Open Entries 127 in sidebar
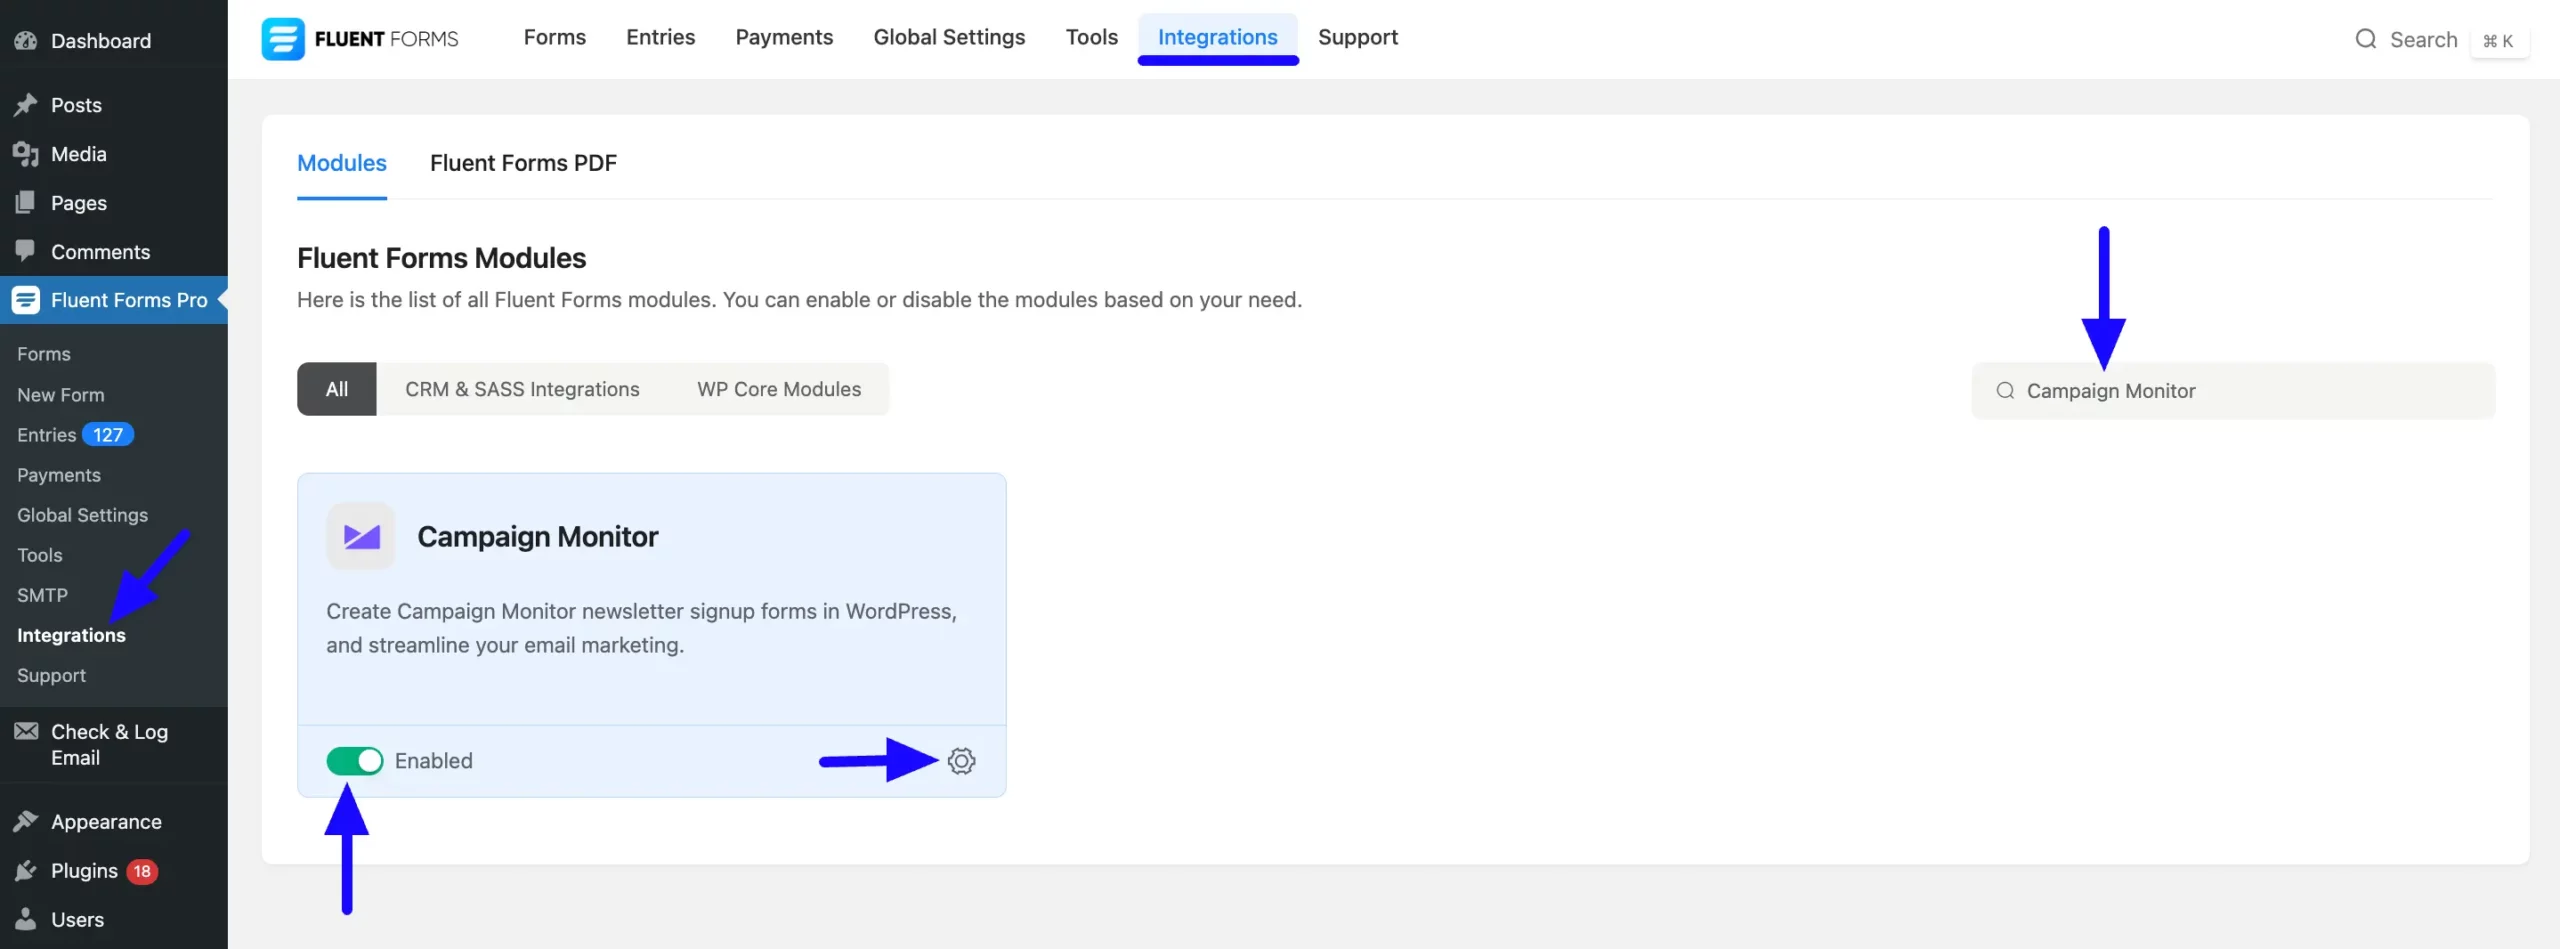 point(75,435)
